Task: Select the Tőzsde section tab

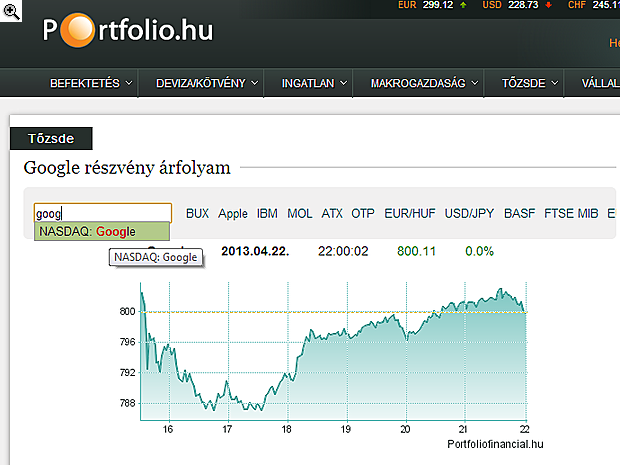Action: click(x=51, y=138)
